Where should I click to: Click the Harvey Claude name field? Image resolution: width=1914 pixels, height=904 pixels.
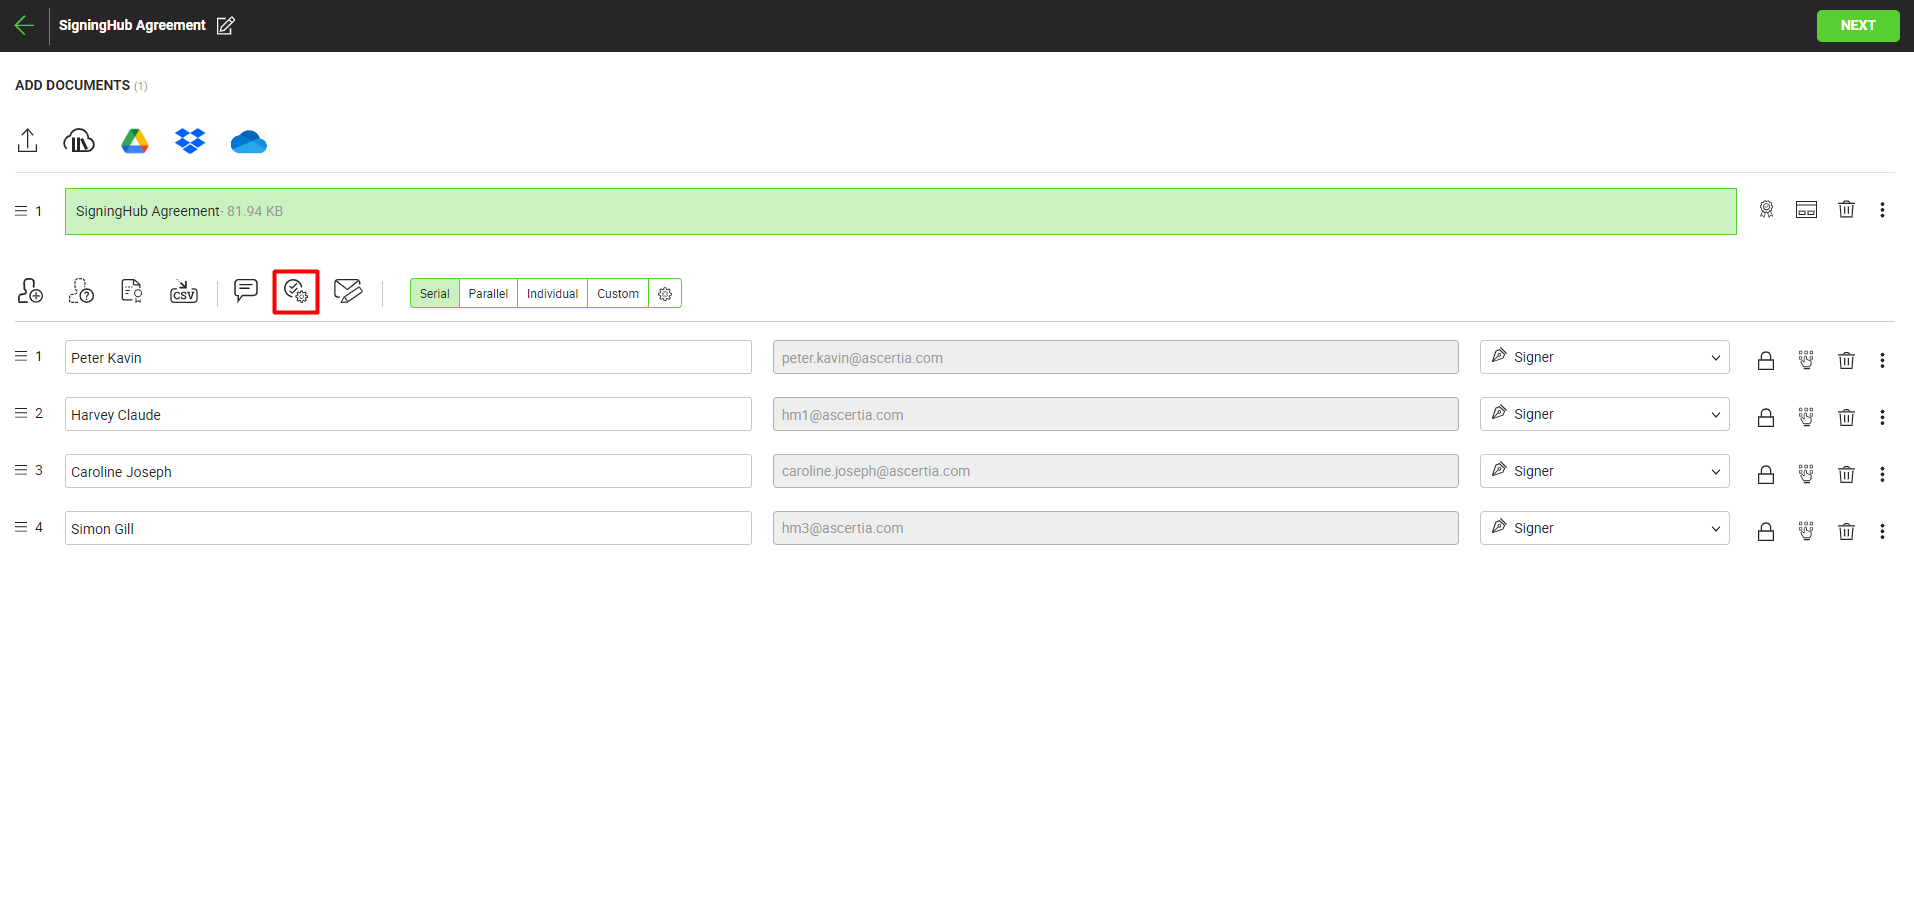coord(408,414)
